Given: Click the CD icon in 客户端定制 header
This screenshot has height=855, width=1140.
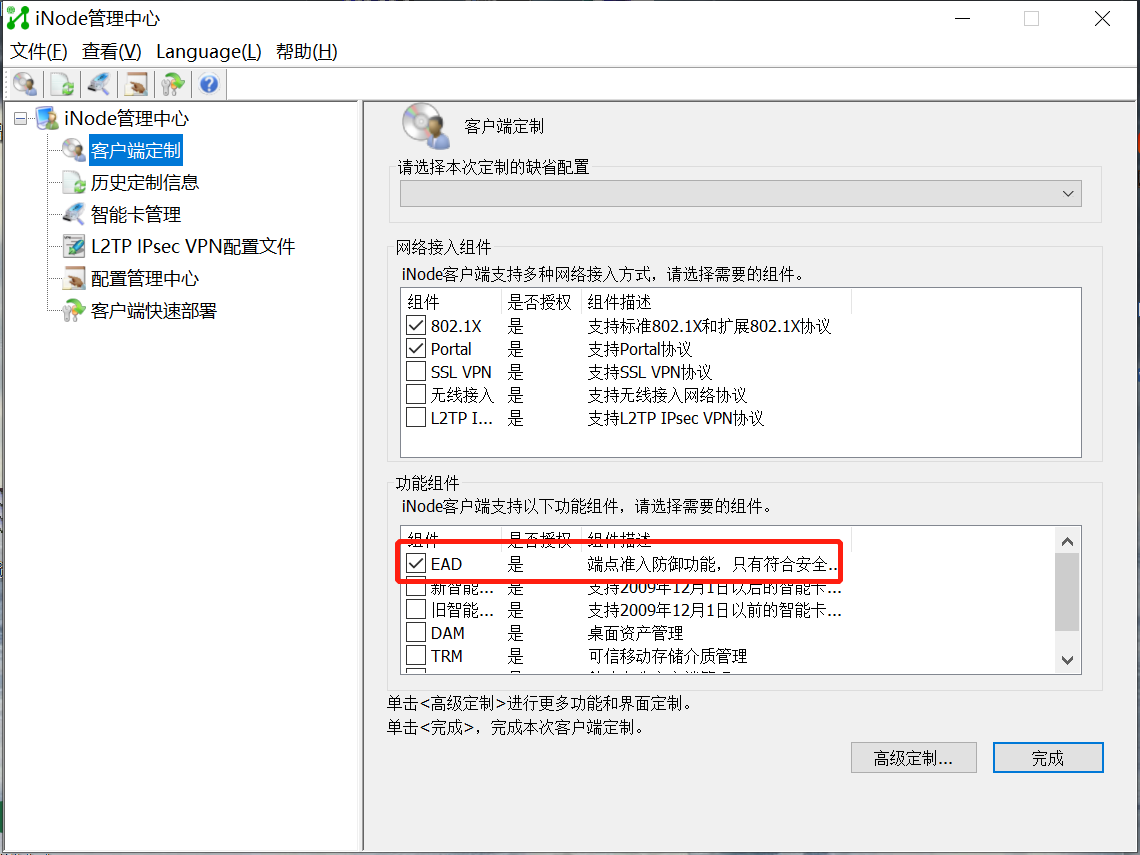Looking at the screenshot, I should point(425,125).
